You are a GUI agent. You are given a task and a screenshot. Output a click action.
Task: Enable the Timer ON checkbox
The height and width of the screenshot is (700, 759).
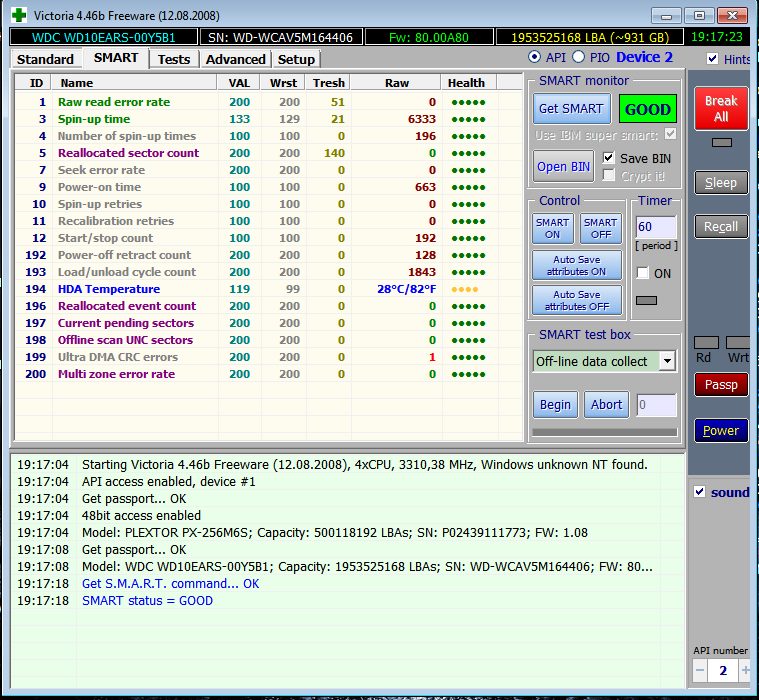pos(642,273)
